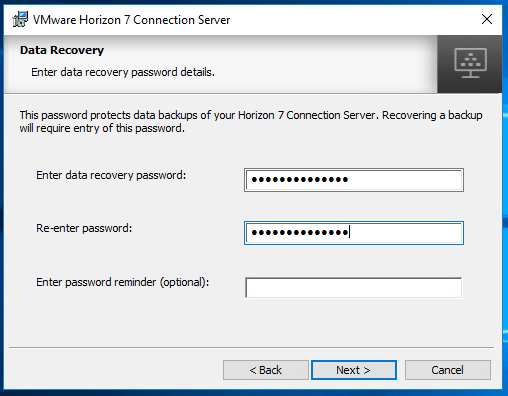Image resolution: width=508 pixels, height=396 pixels.
Task: Go to previous step with Back button
Action: (x=266, y=370)
